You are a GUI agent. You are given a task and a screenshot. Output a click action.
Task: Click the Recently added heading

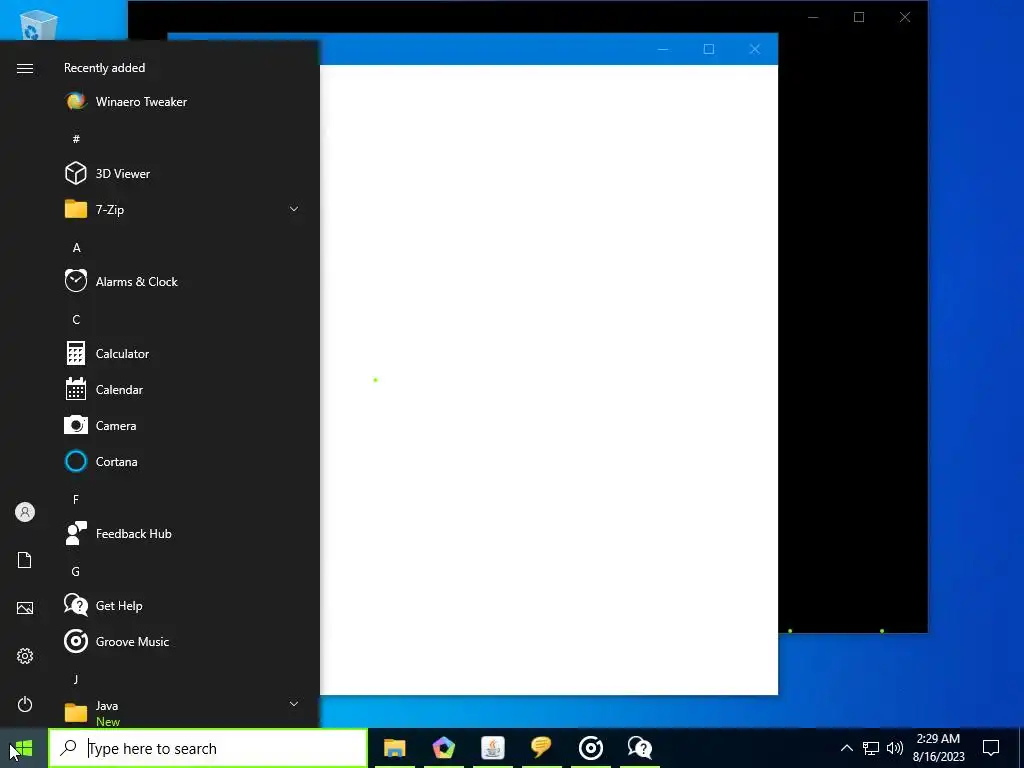(104, 68)
